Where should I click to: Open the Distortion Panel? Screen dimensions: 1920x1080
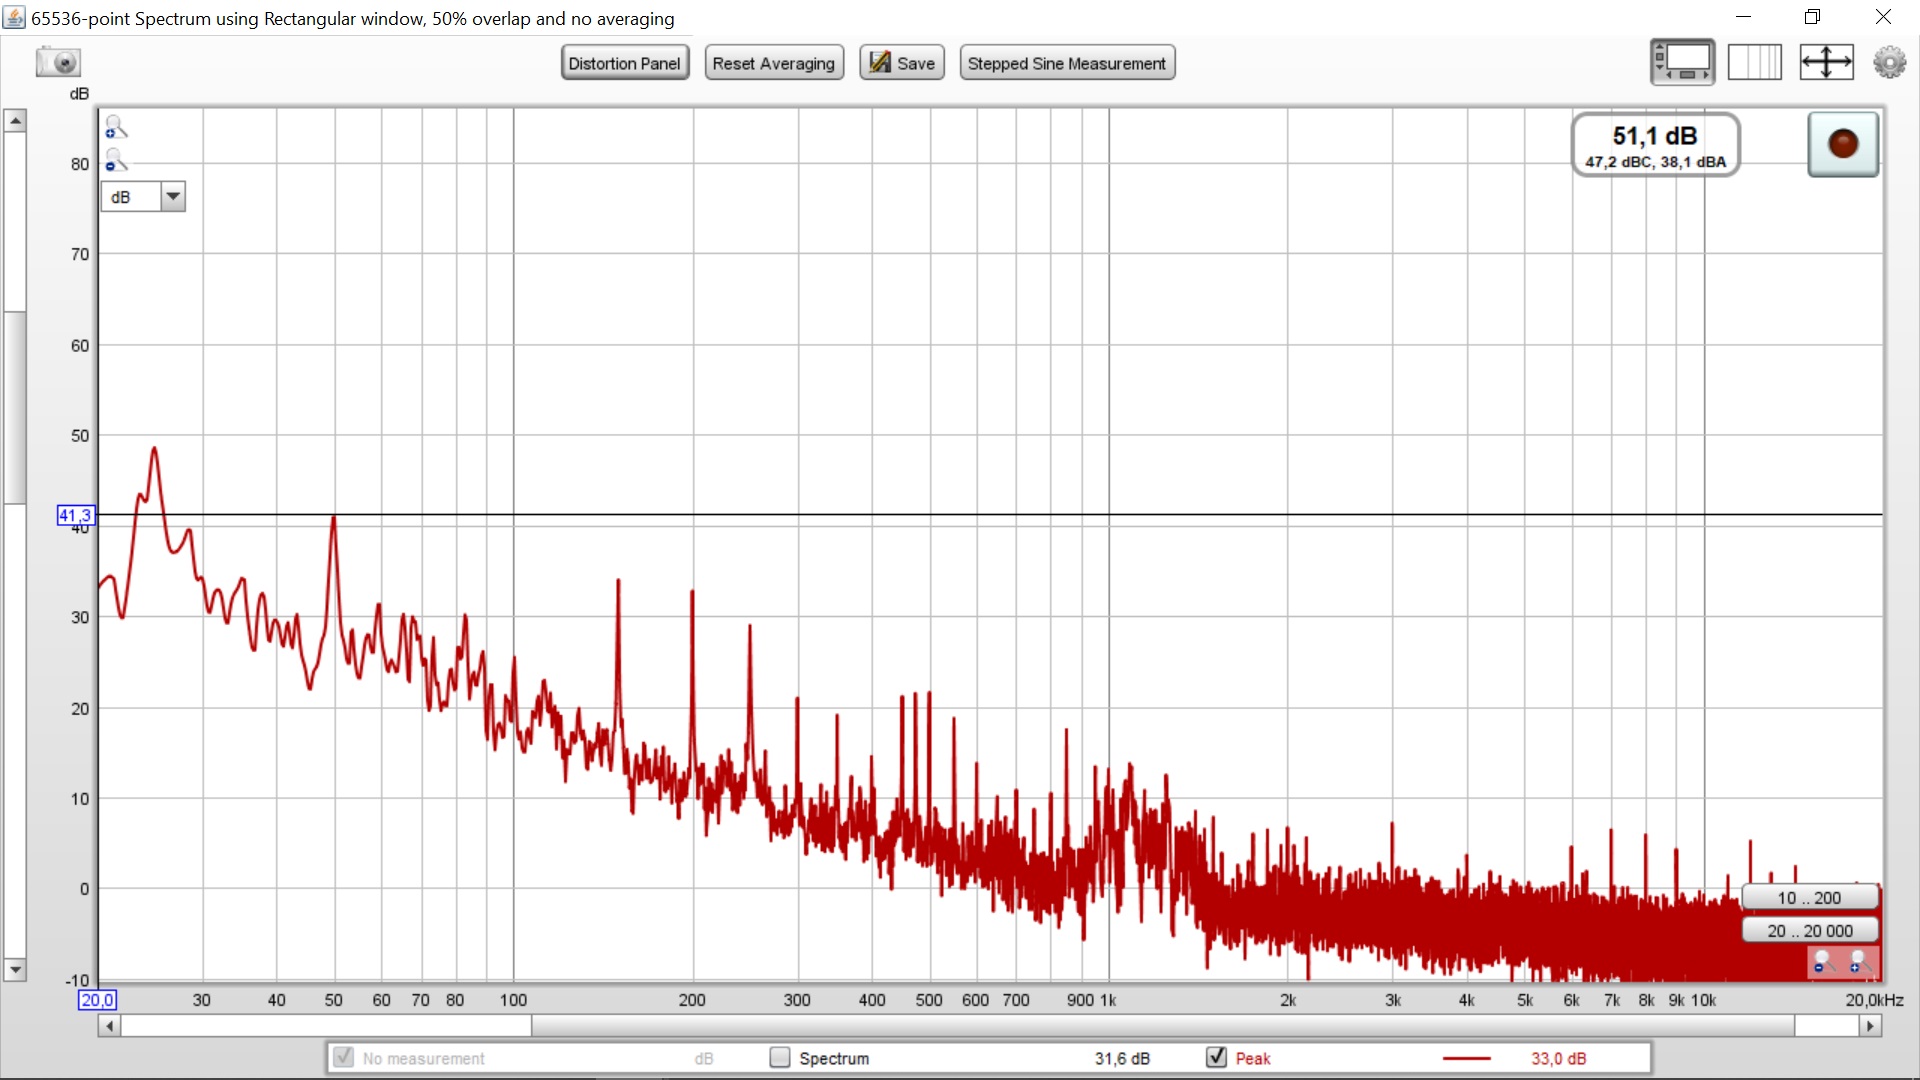pyautogui.click(x=624, y=63)
